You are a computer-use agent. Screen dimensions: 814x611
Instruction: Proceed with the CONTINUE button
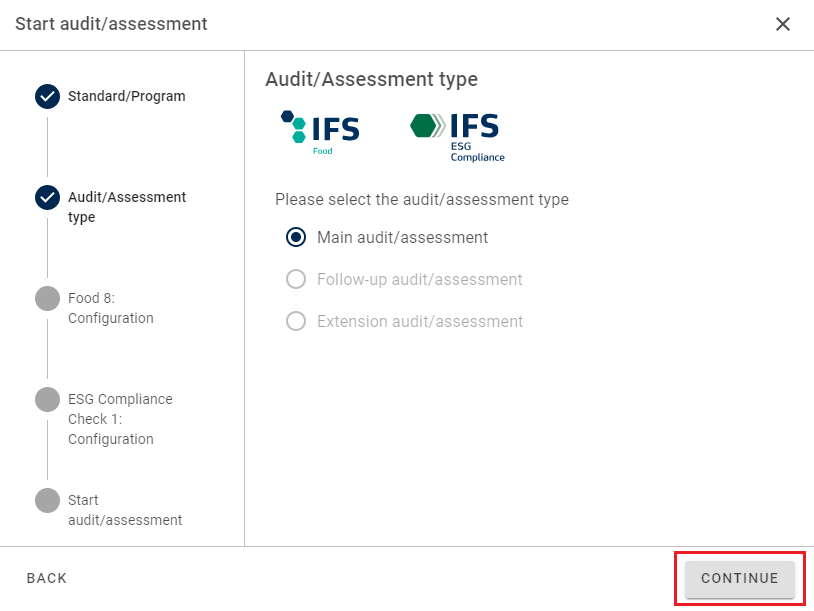[740, 578]
